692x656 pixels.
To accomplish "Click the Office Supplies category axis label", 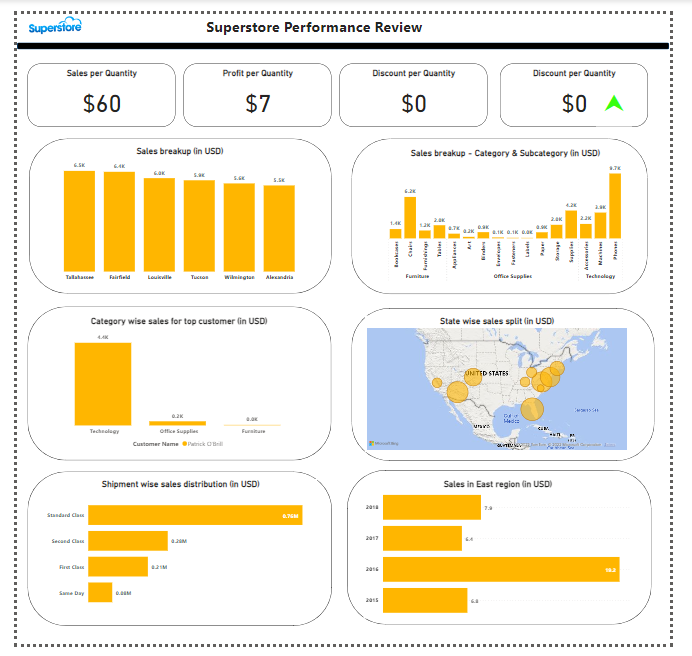I will (512, 276).
